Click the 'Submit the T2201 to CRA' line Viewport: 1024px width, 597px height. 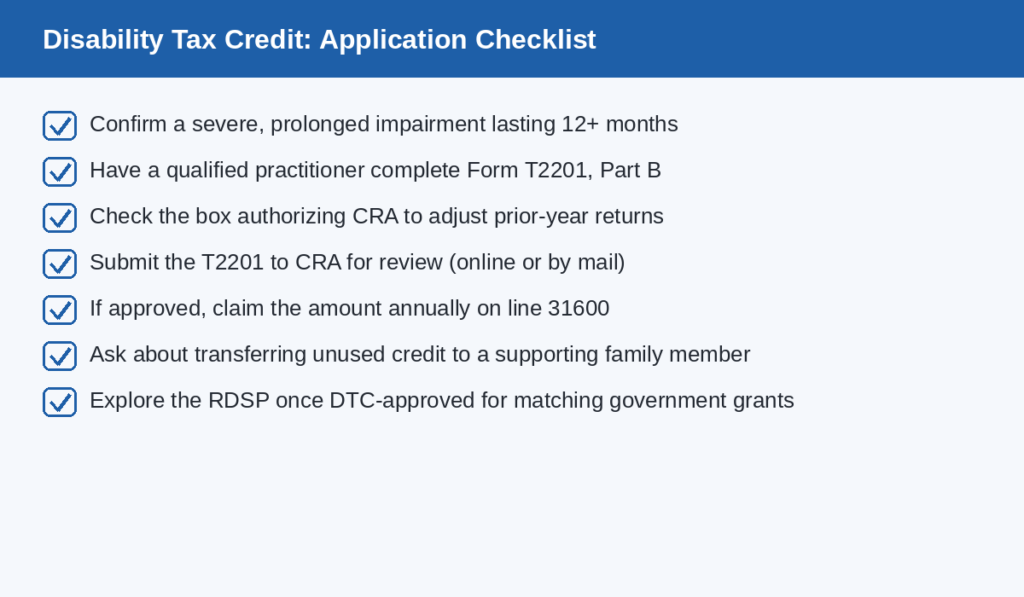click(357, 262)
